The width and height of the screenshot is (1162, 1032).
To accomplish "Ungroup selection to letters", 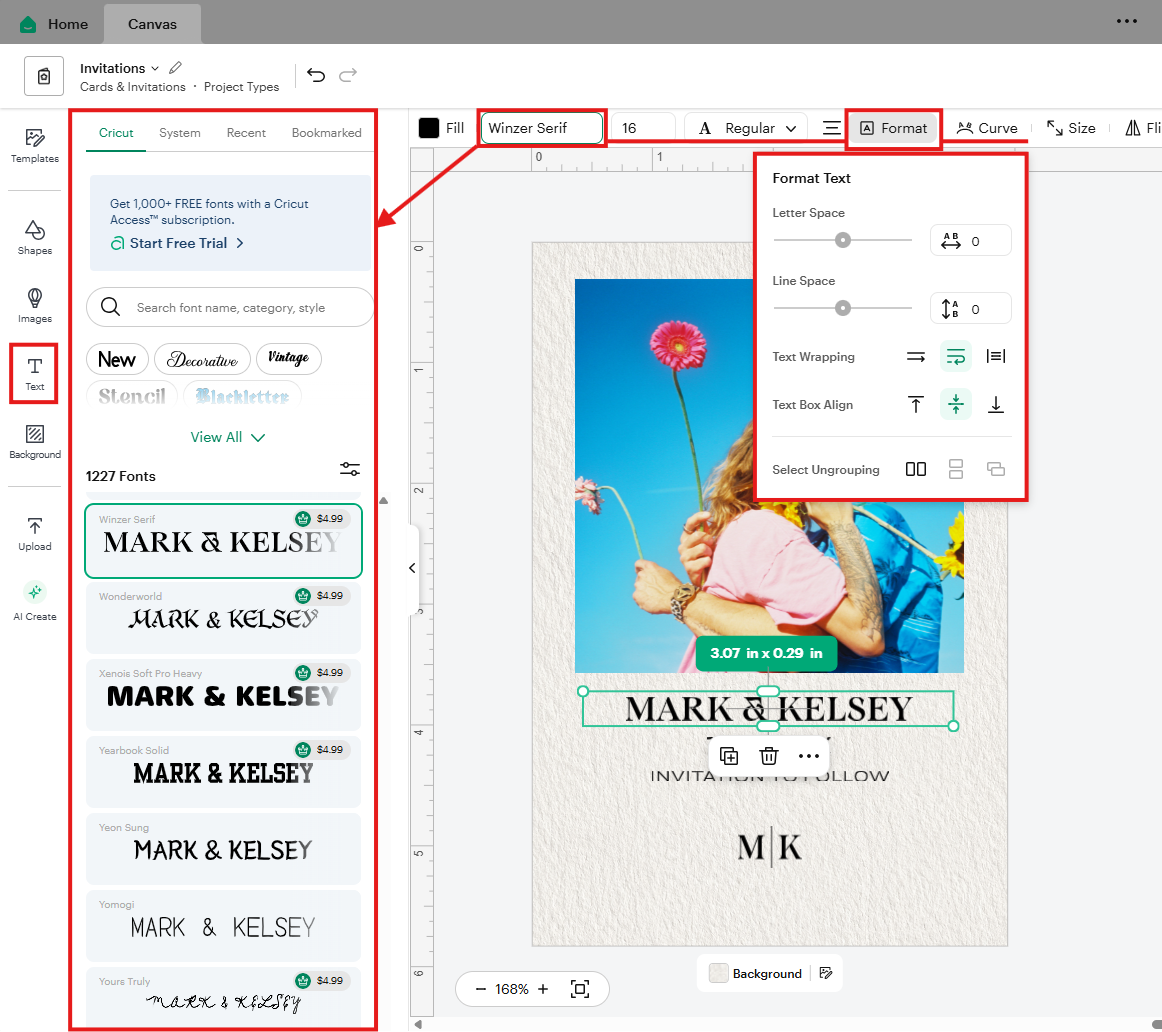I will (916, 469).
